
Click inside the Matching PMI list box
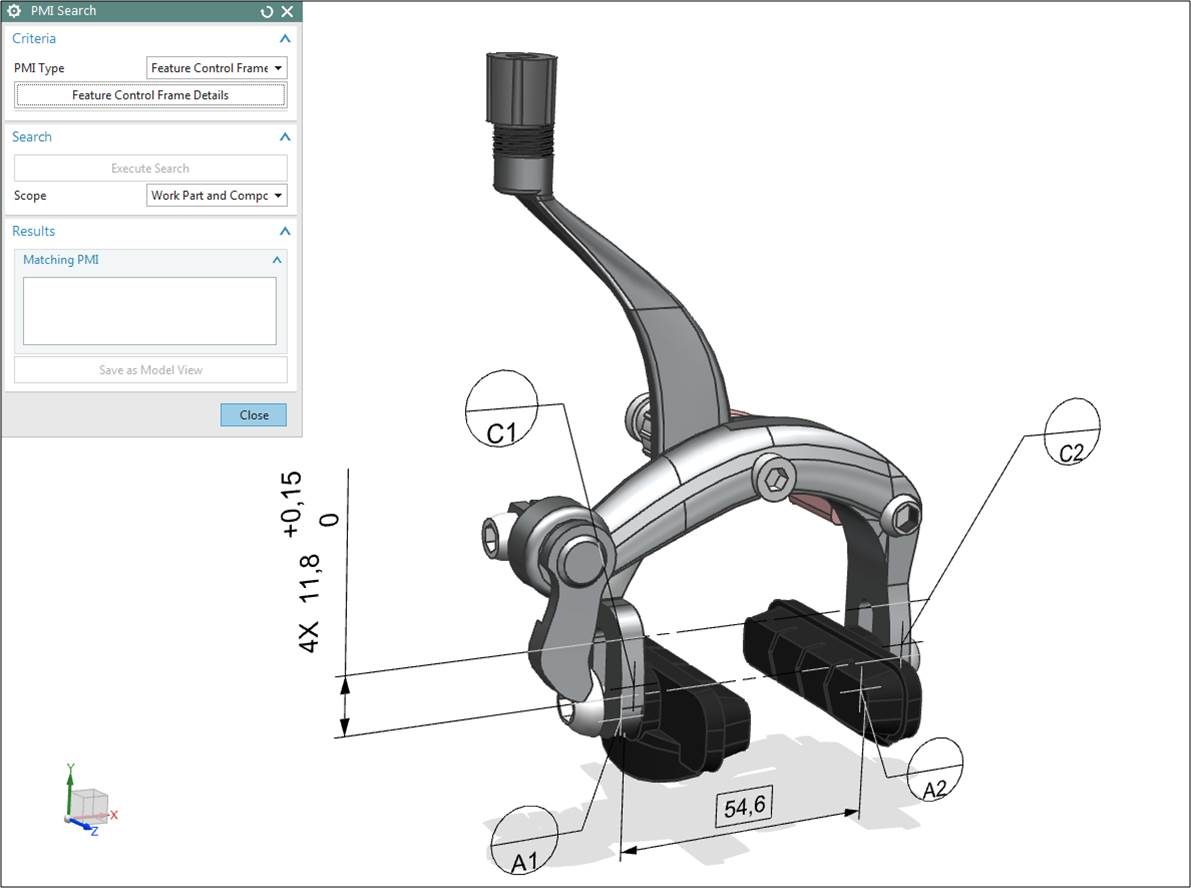150,311
